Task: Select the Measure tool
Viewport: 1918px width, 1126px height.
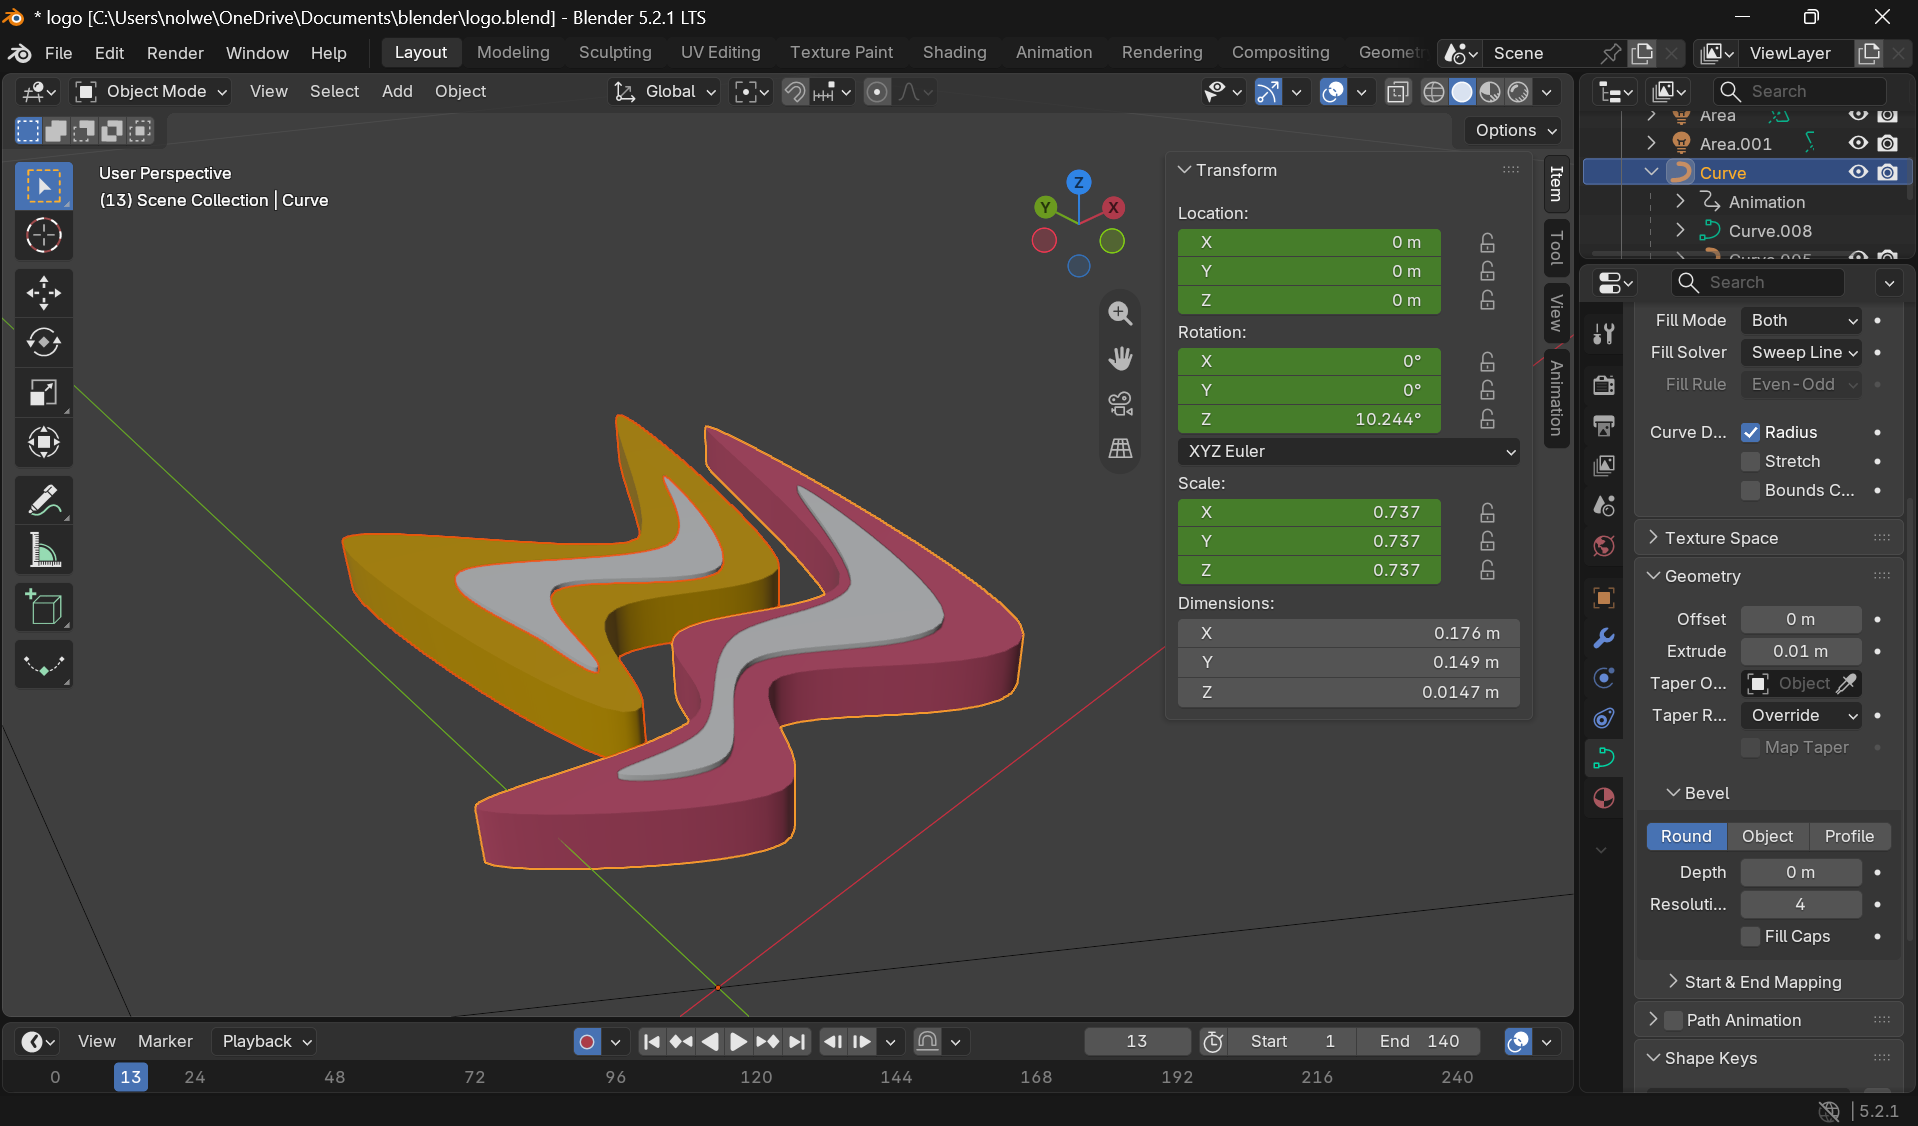Action: (44, 550)
